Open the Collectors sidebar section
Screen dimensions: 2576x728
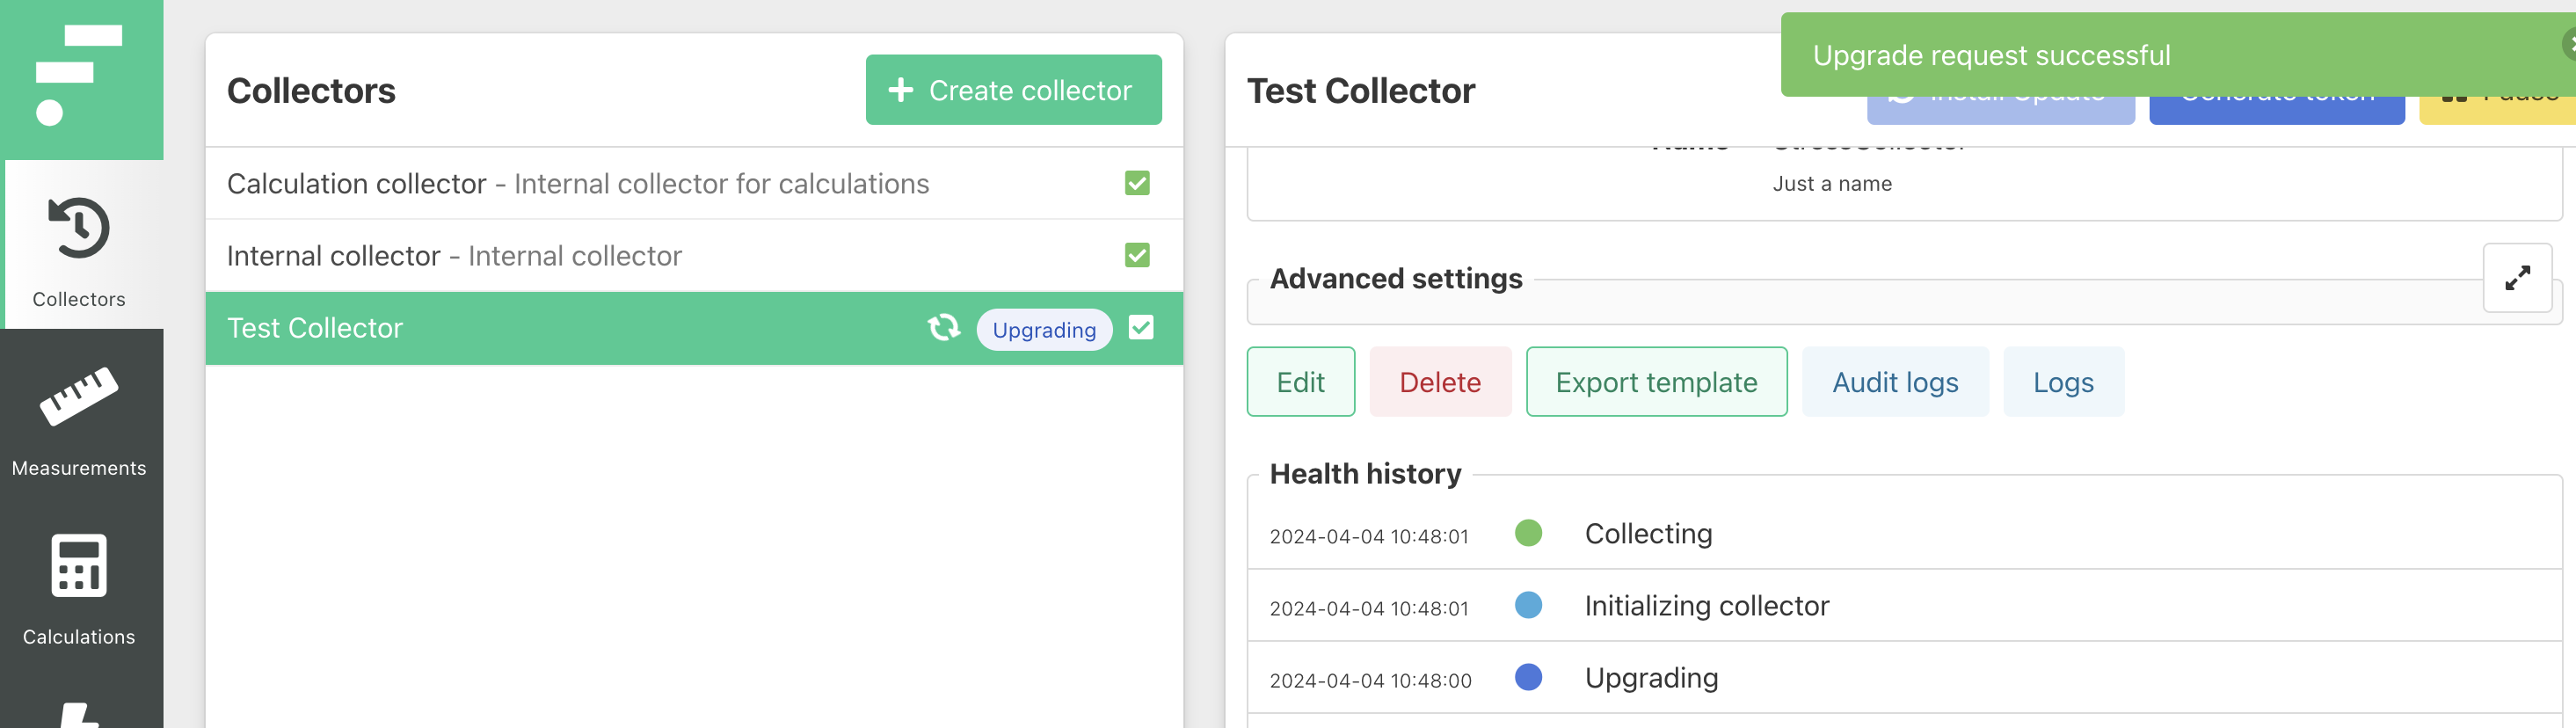(x=79, y=244)
